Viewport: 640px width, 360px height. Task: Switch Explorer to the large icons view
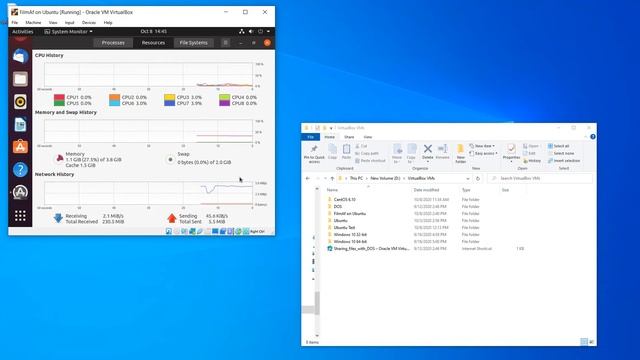pos(592,342)
